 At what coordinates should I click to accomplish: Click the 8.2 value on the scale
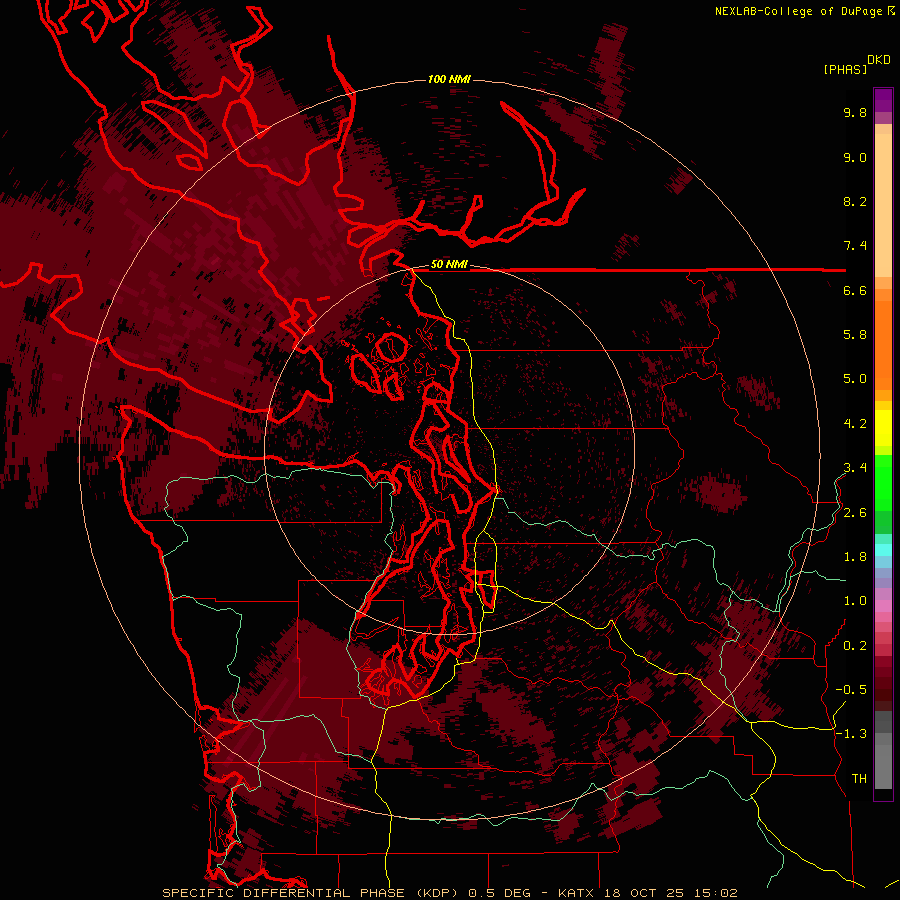855,201
